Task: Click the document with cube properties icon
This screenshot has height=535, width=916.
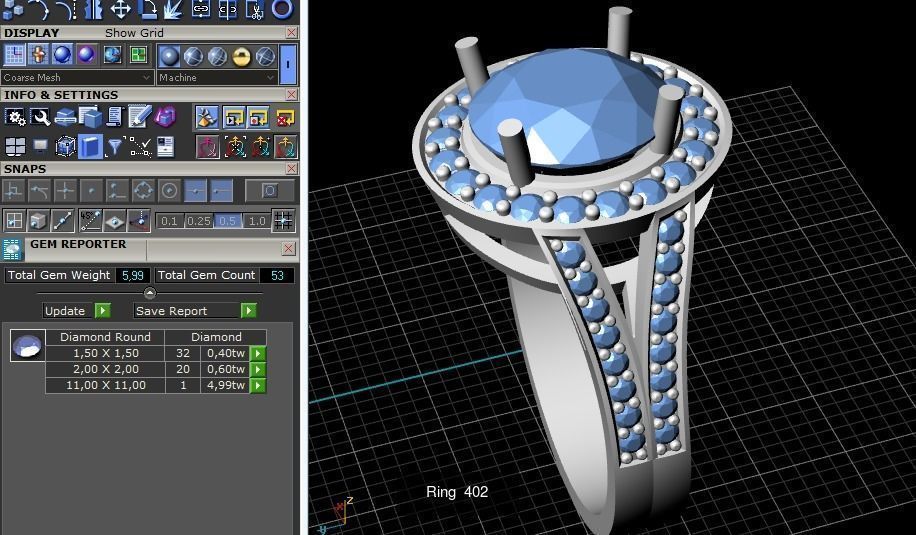Action: tap(90, 117)
